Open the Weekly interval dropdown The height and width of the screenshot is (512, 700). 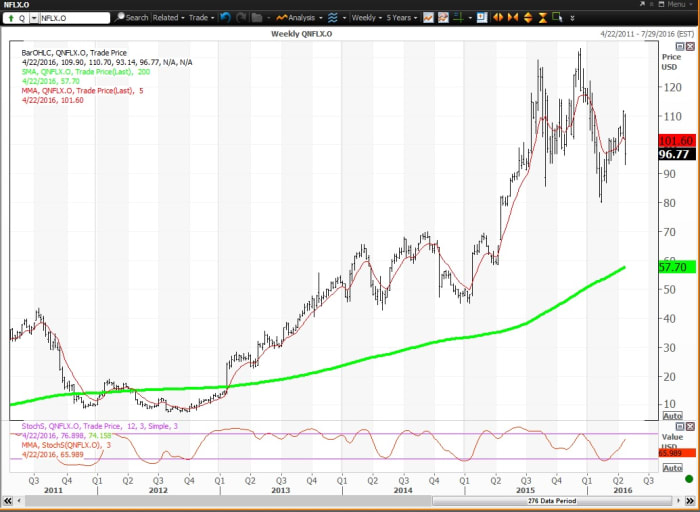(x=367, y=18)
